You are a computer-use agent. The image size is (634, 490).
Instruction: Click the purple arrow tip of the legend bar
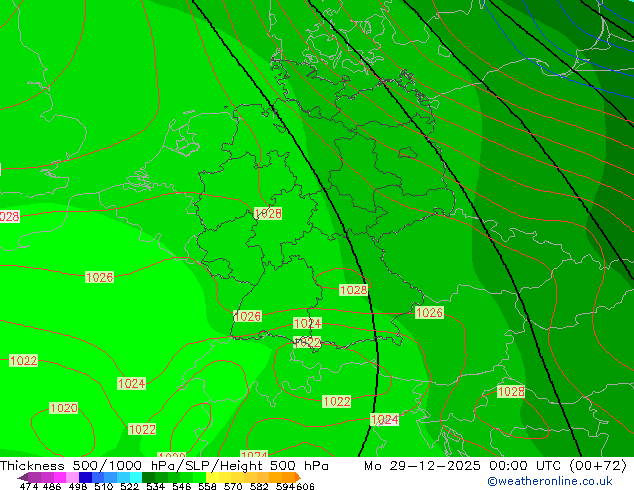tap(23, 477)
